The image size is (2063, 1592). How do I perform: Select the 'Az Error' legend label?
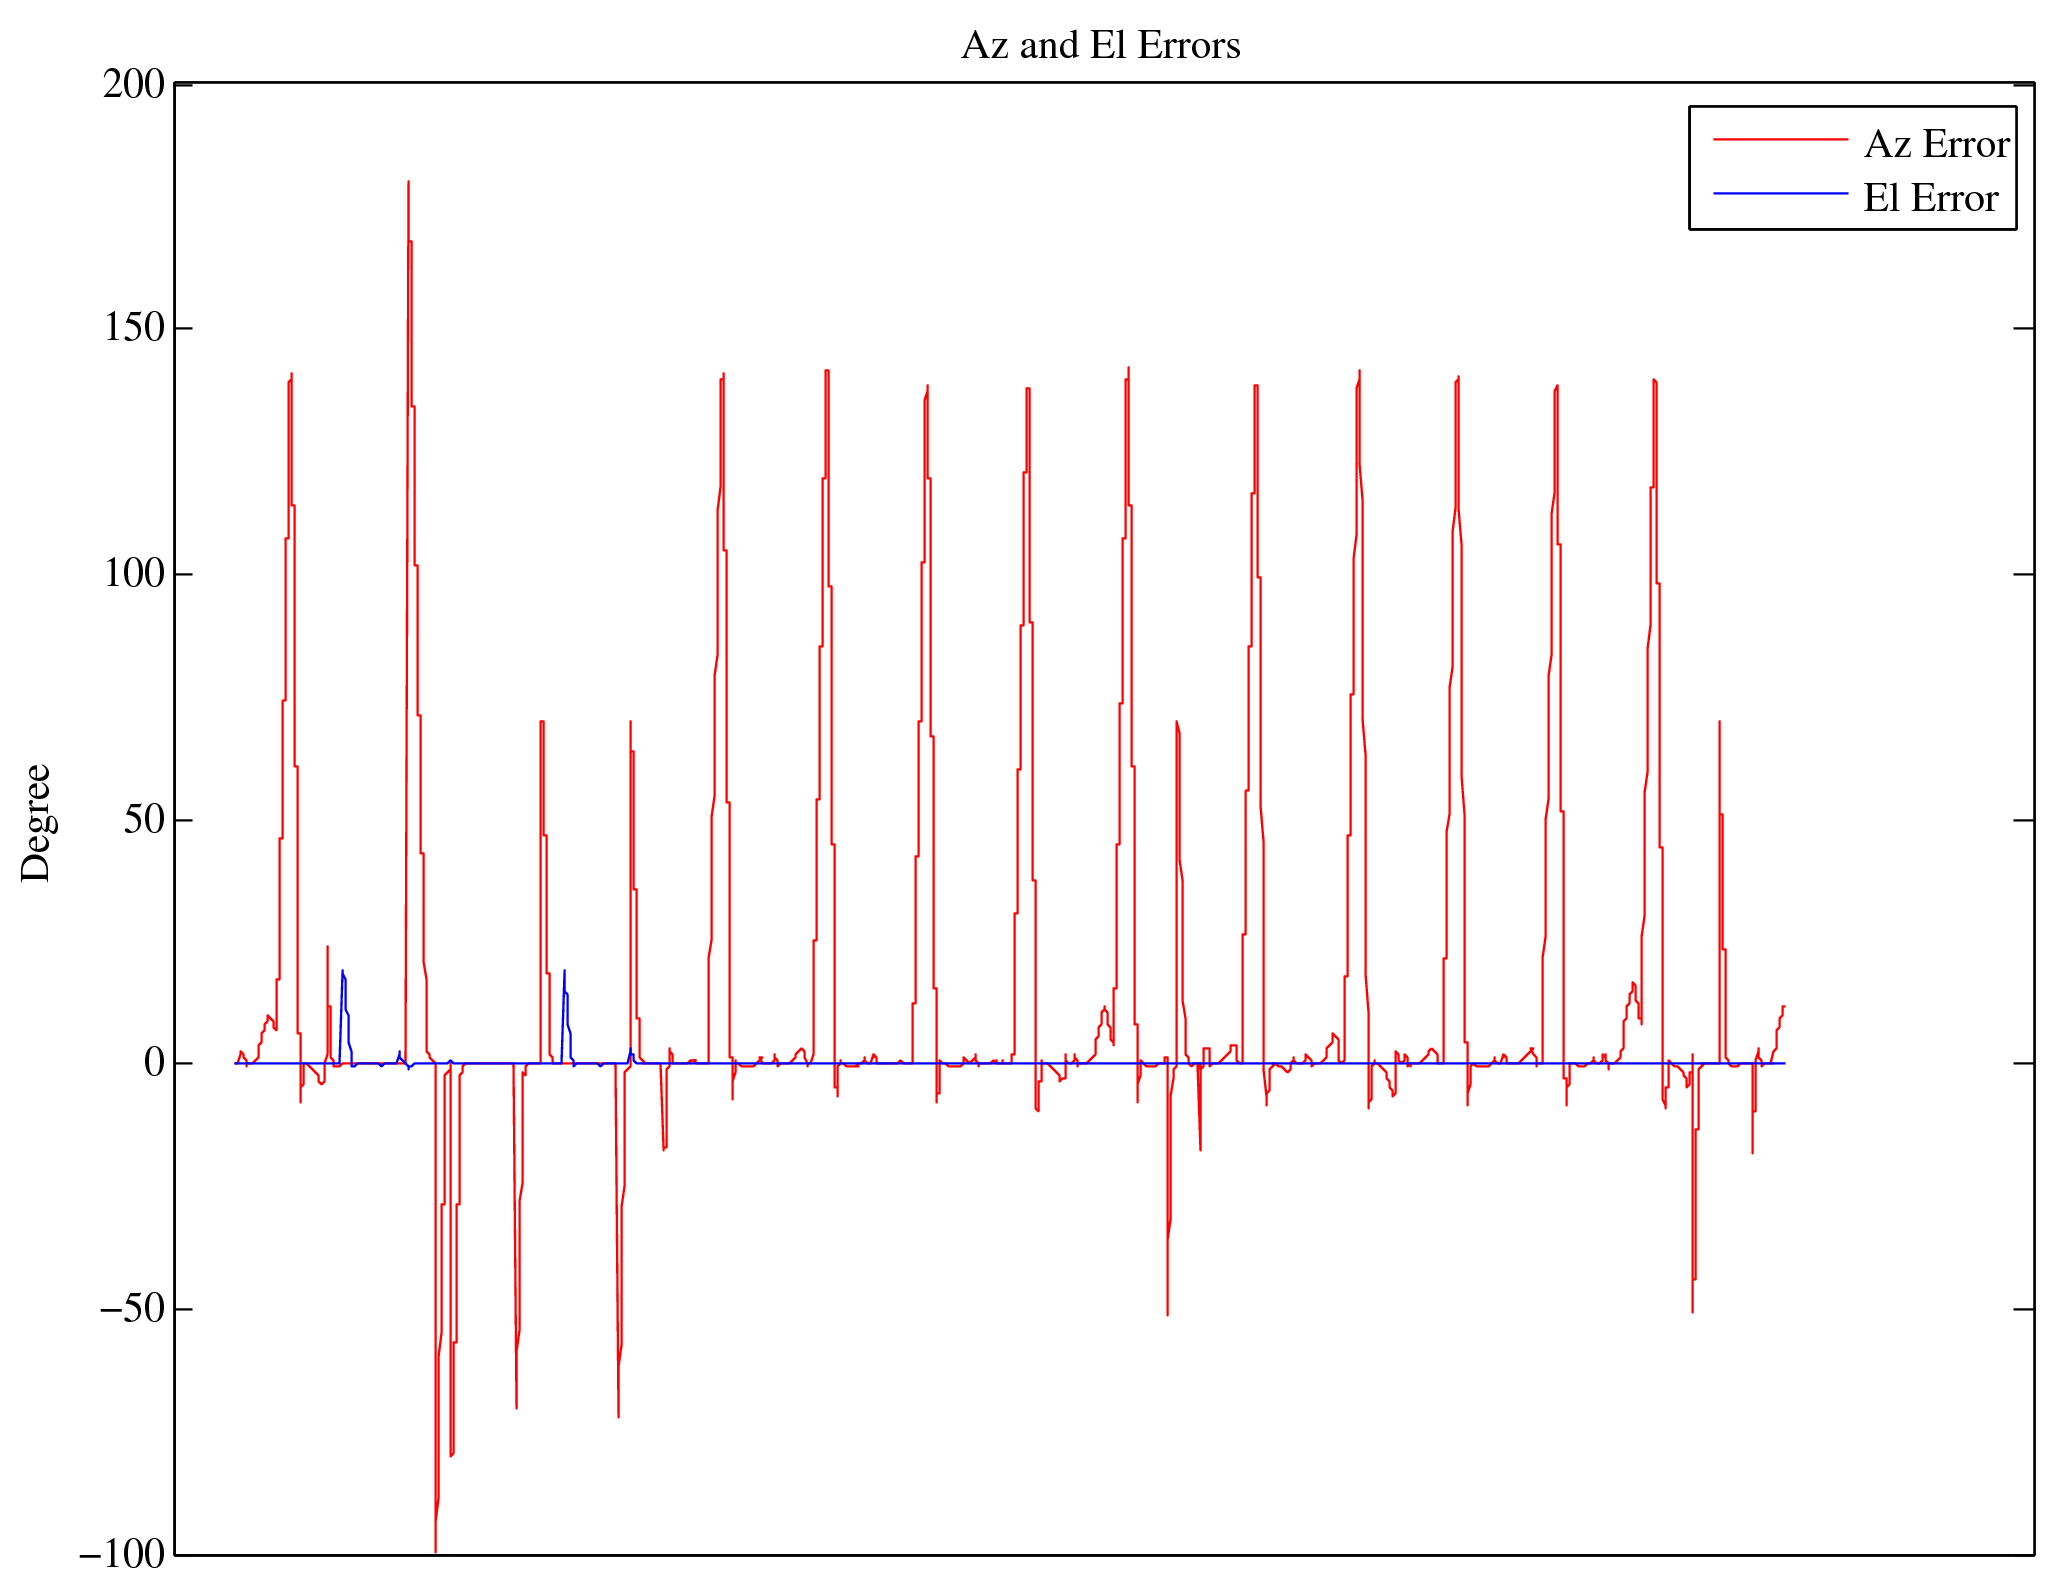pyautogui.click(x=1936, y=145)
